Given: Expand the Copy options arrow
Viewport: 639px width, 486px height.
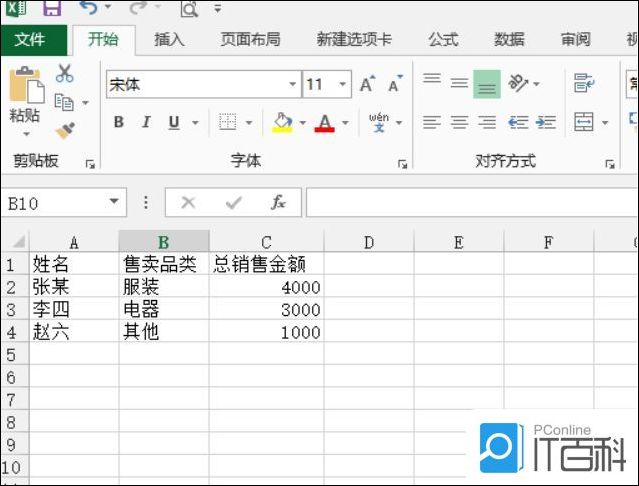Looking at the screenshot, I should (85, 103).
